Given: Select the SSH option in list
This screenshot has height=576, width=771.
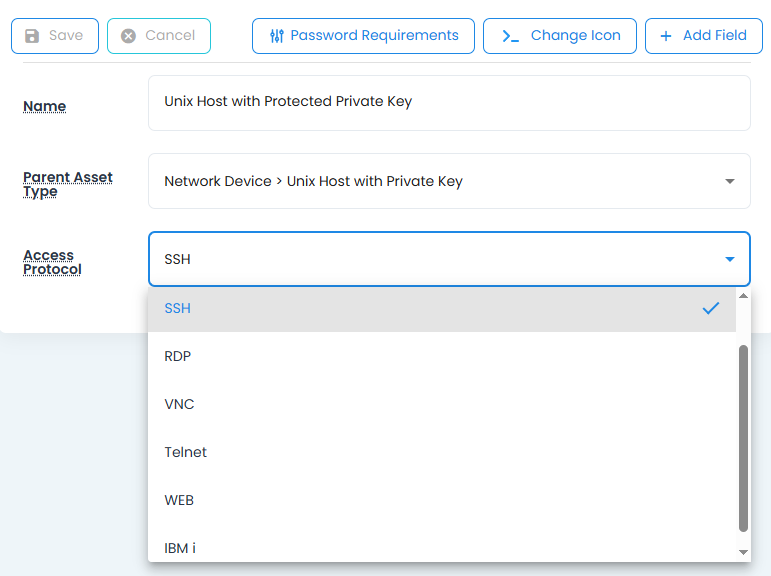Looking at the screenshot, I should coord(178,308).
